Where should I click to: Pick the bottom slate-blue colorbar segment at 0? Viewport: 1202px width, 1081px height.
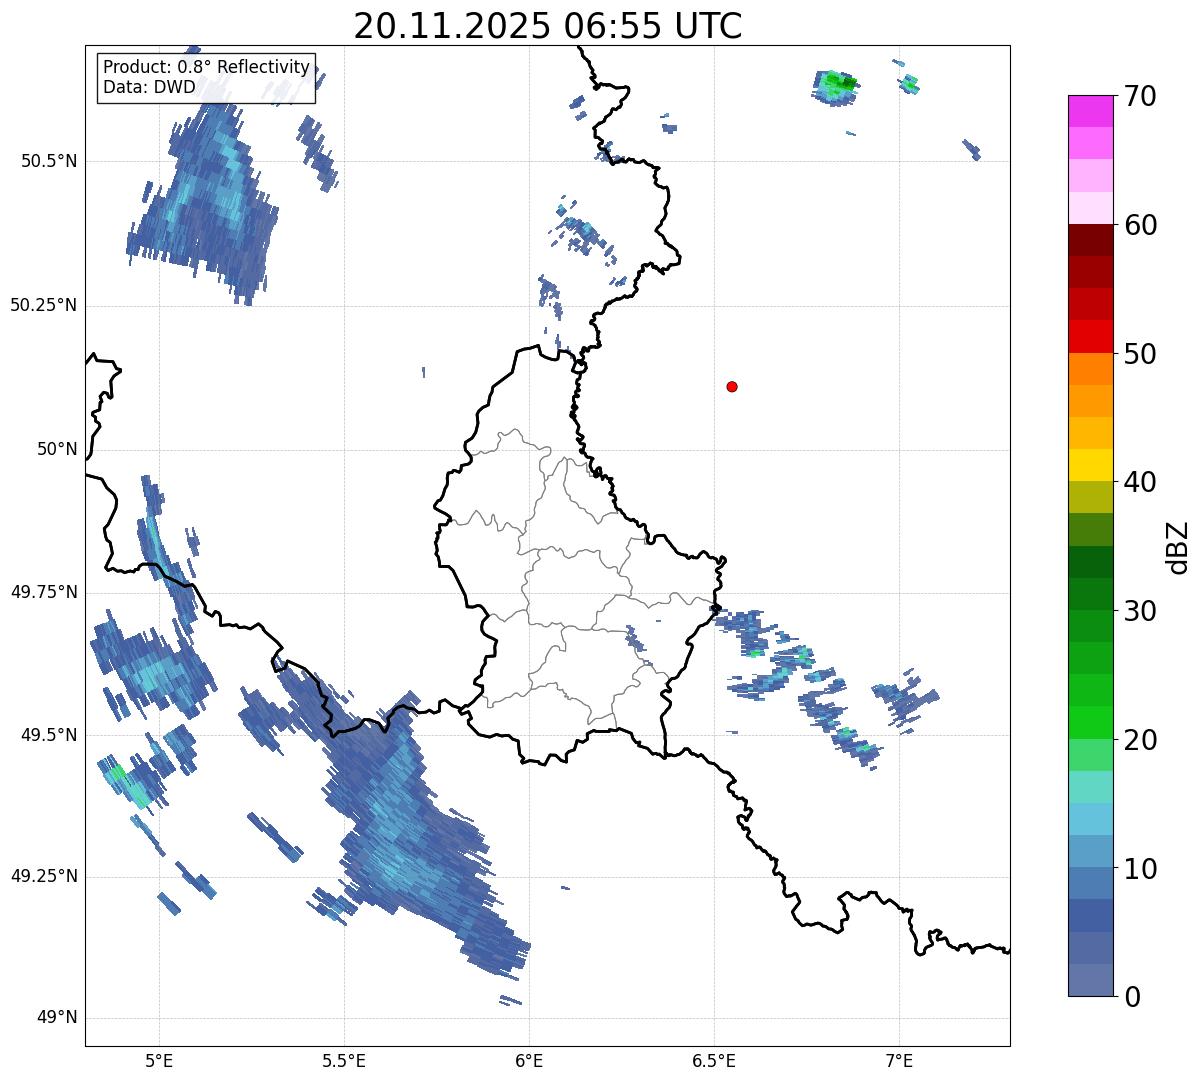(x=1090, y=980)
